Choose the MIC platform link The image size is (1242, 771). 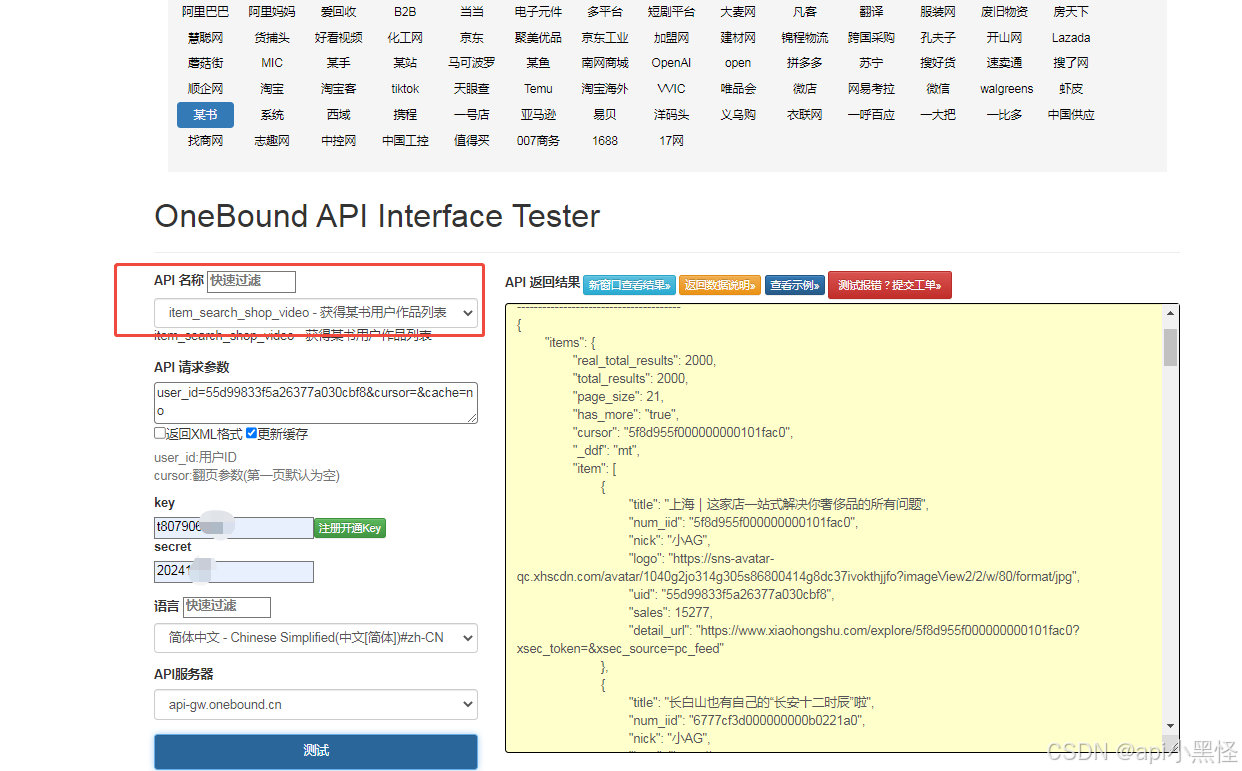[x=272, y=63]
